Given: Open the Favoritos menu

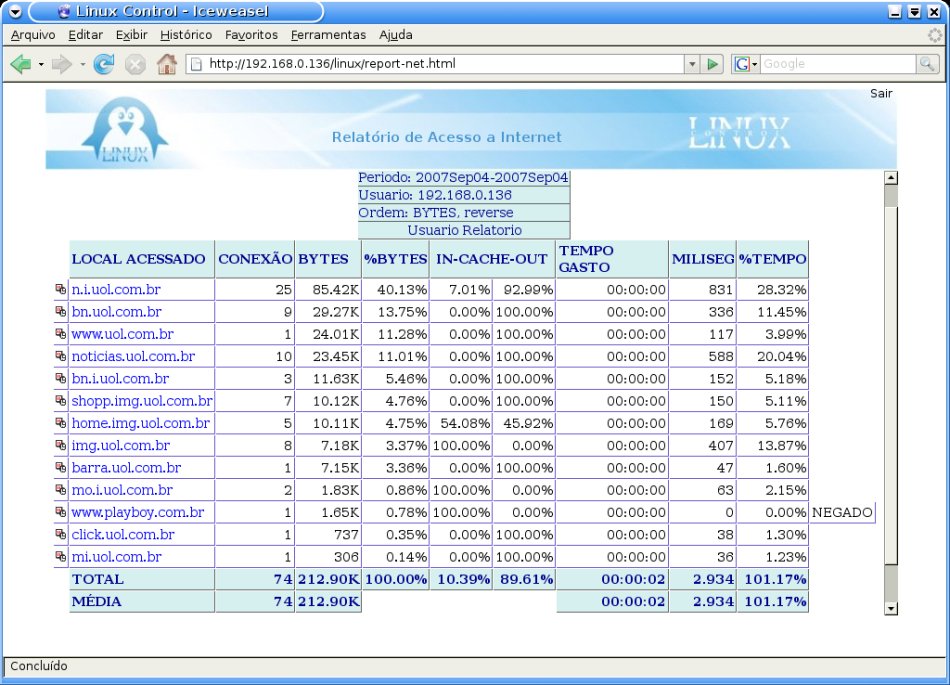Looking at the screenshot, I should [251, 35].
